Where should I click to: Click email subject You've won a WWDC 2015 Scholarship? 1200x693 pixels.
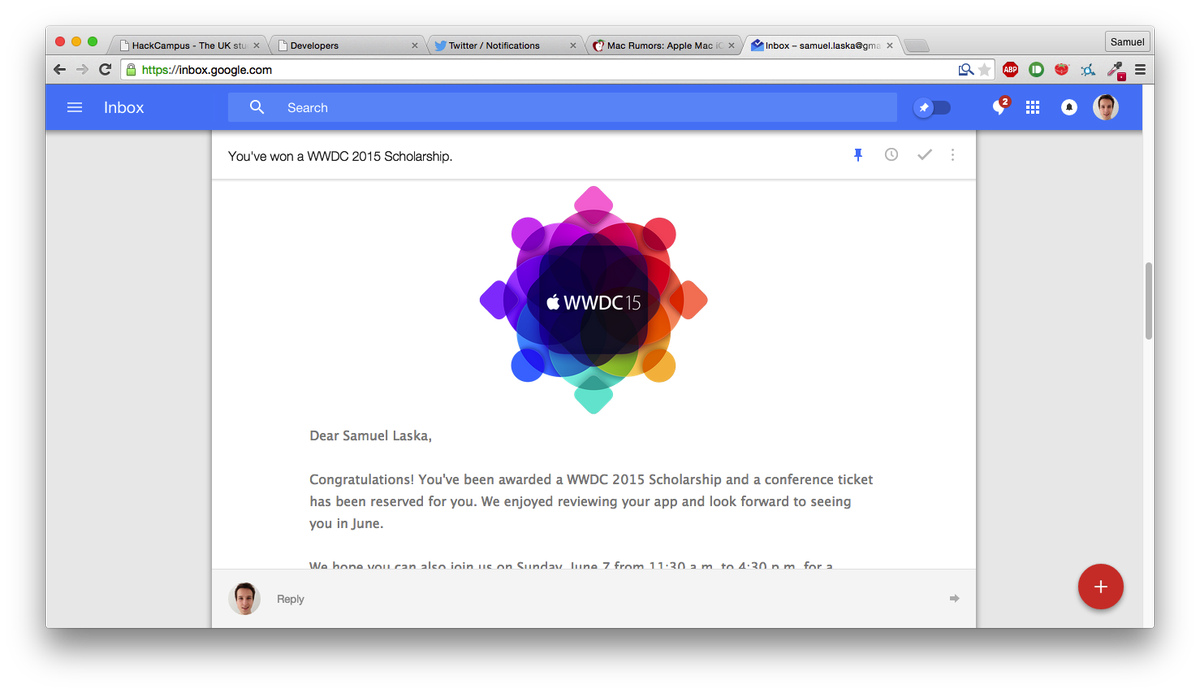click(340, 156)
